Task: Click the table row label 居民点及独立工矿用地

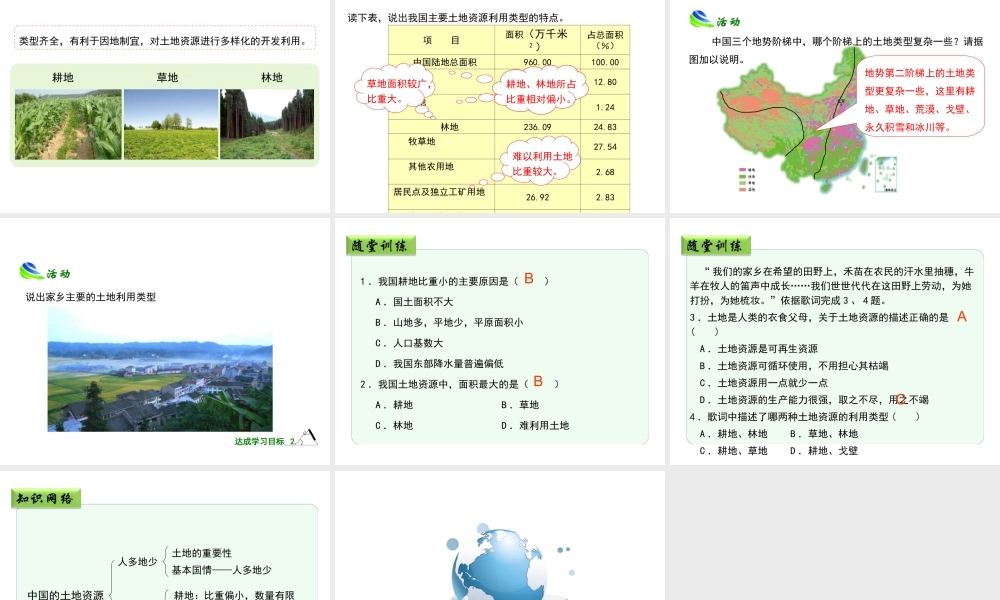Action: coord(439,191)
